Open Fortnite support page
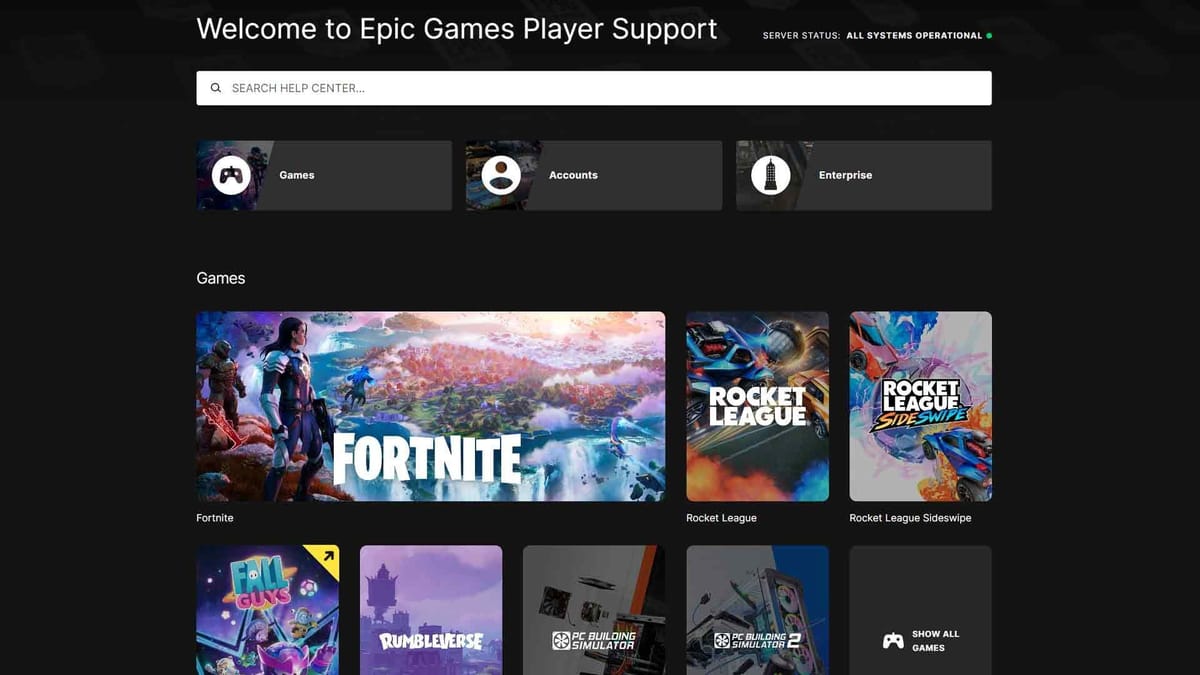Image resolution: width=1200 pixels, height=675 pixels. 430,406
